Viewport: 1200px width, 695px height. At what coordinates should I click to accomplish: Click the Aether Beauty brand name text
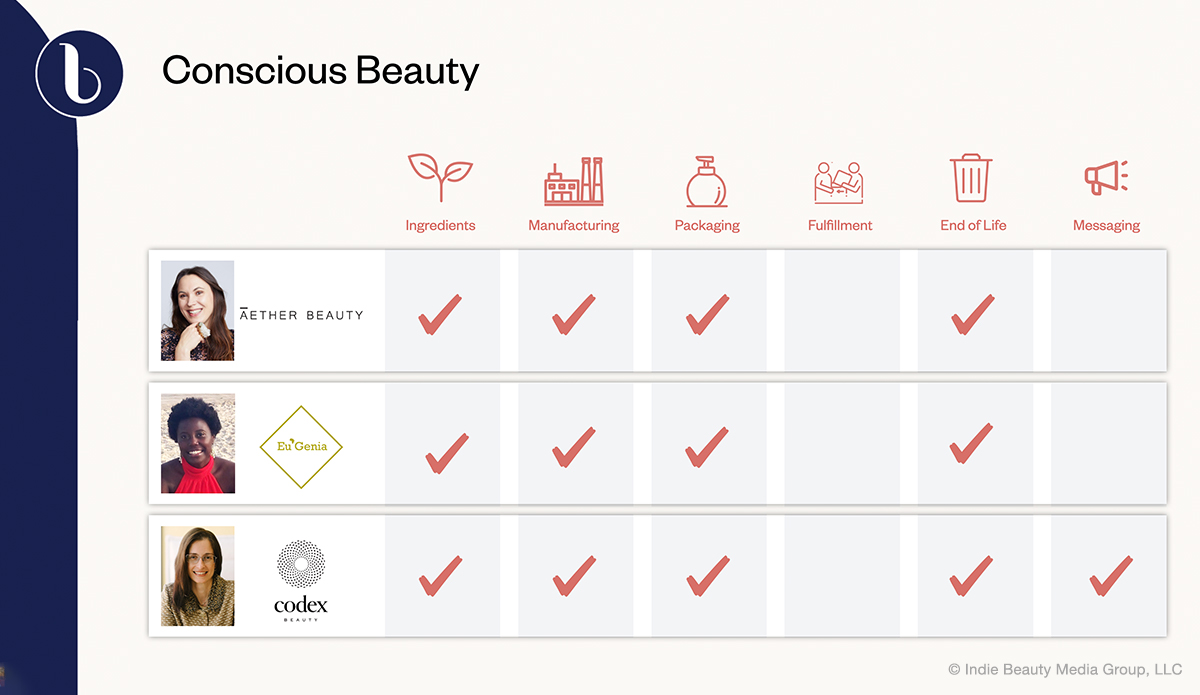[x=301, y=314]
